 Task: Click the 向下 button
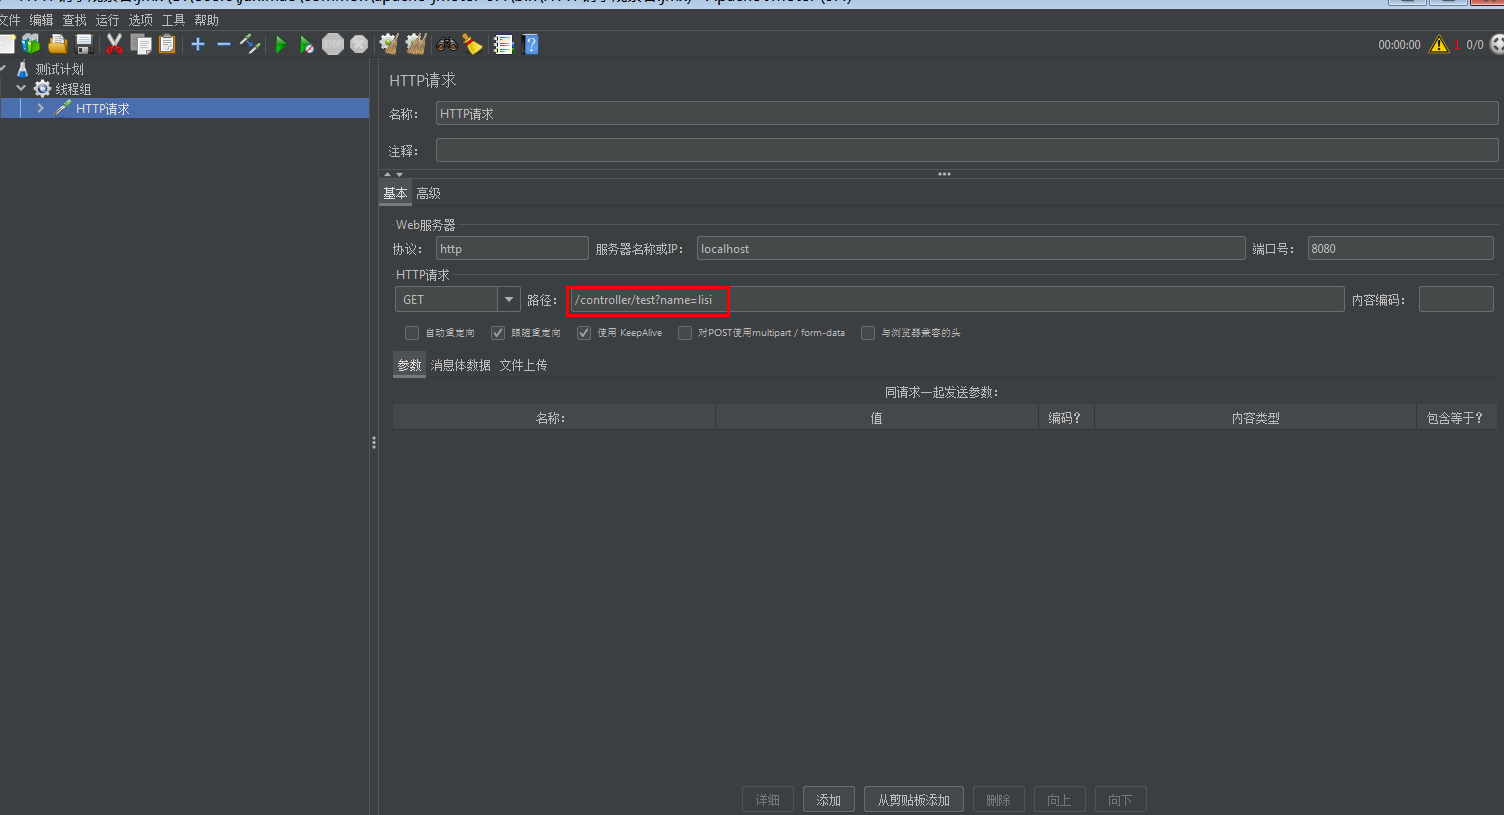(1121, 800)
